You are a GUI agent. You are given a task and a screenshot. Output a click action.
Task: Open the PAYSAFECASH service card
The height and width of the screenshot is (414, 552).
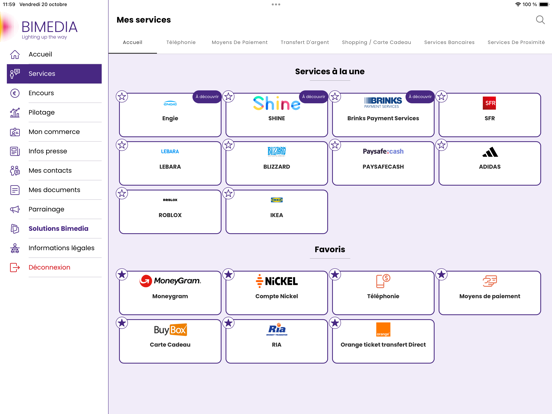click(383, 163)
